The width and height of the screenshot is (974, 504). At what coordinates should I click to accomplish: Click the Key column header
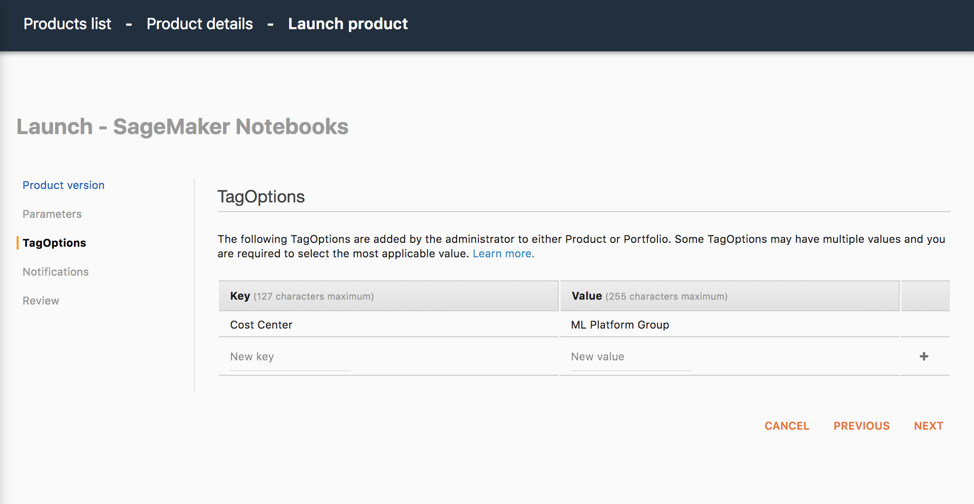(240, 296)
